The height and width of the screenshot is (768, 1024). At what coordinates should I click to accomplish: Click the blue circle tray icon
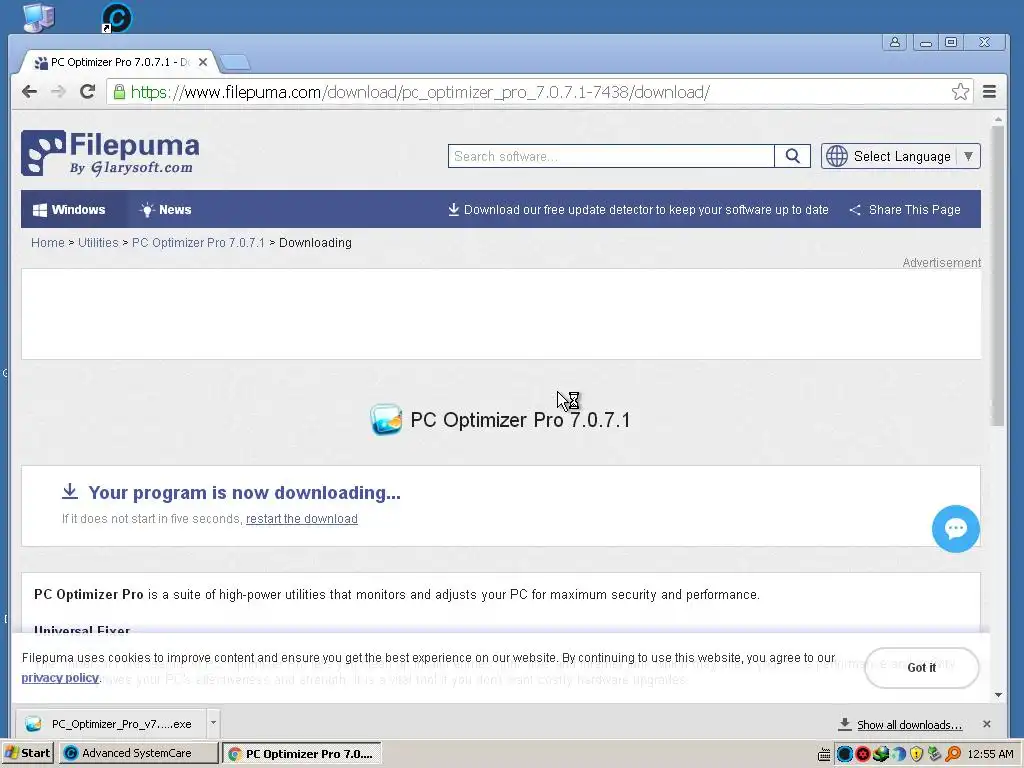click(844, 754)
